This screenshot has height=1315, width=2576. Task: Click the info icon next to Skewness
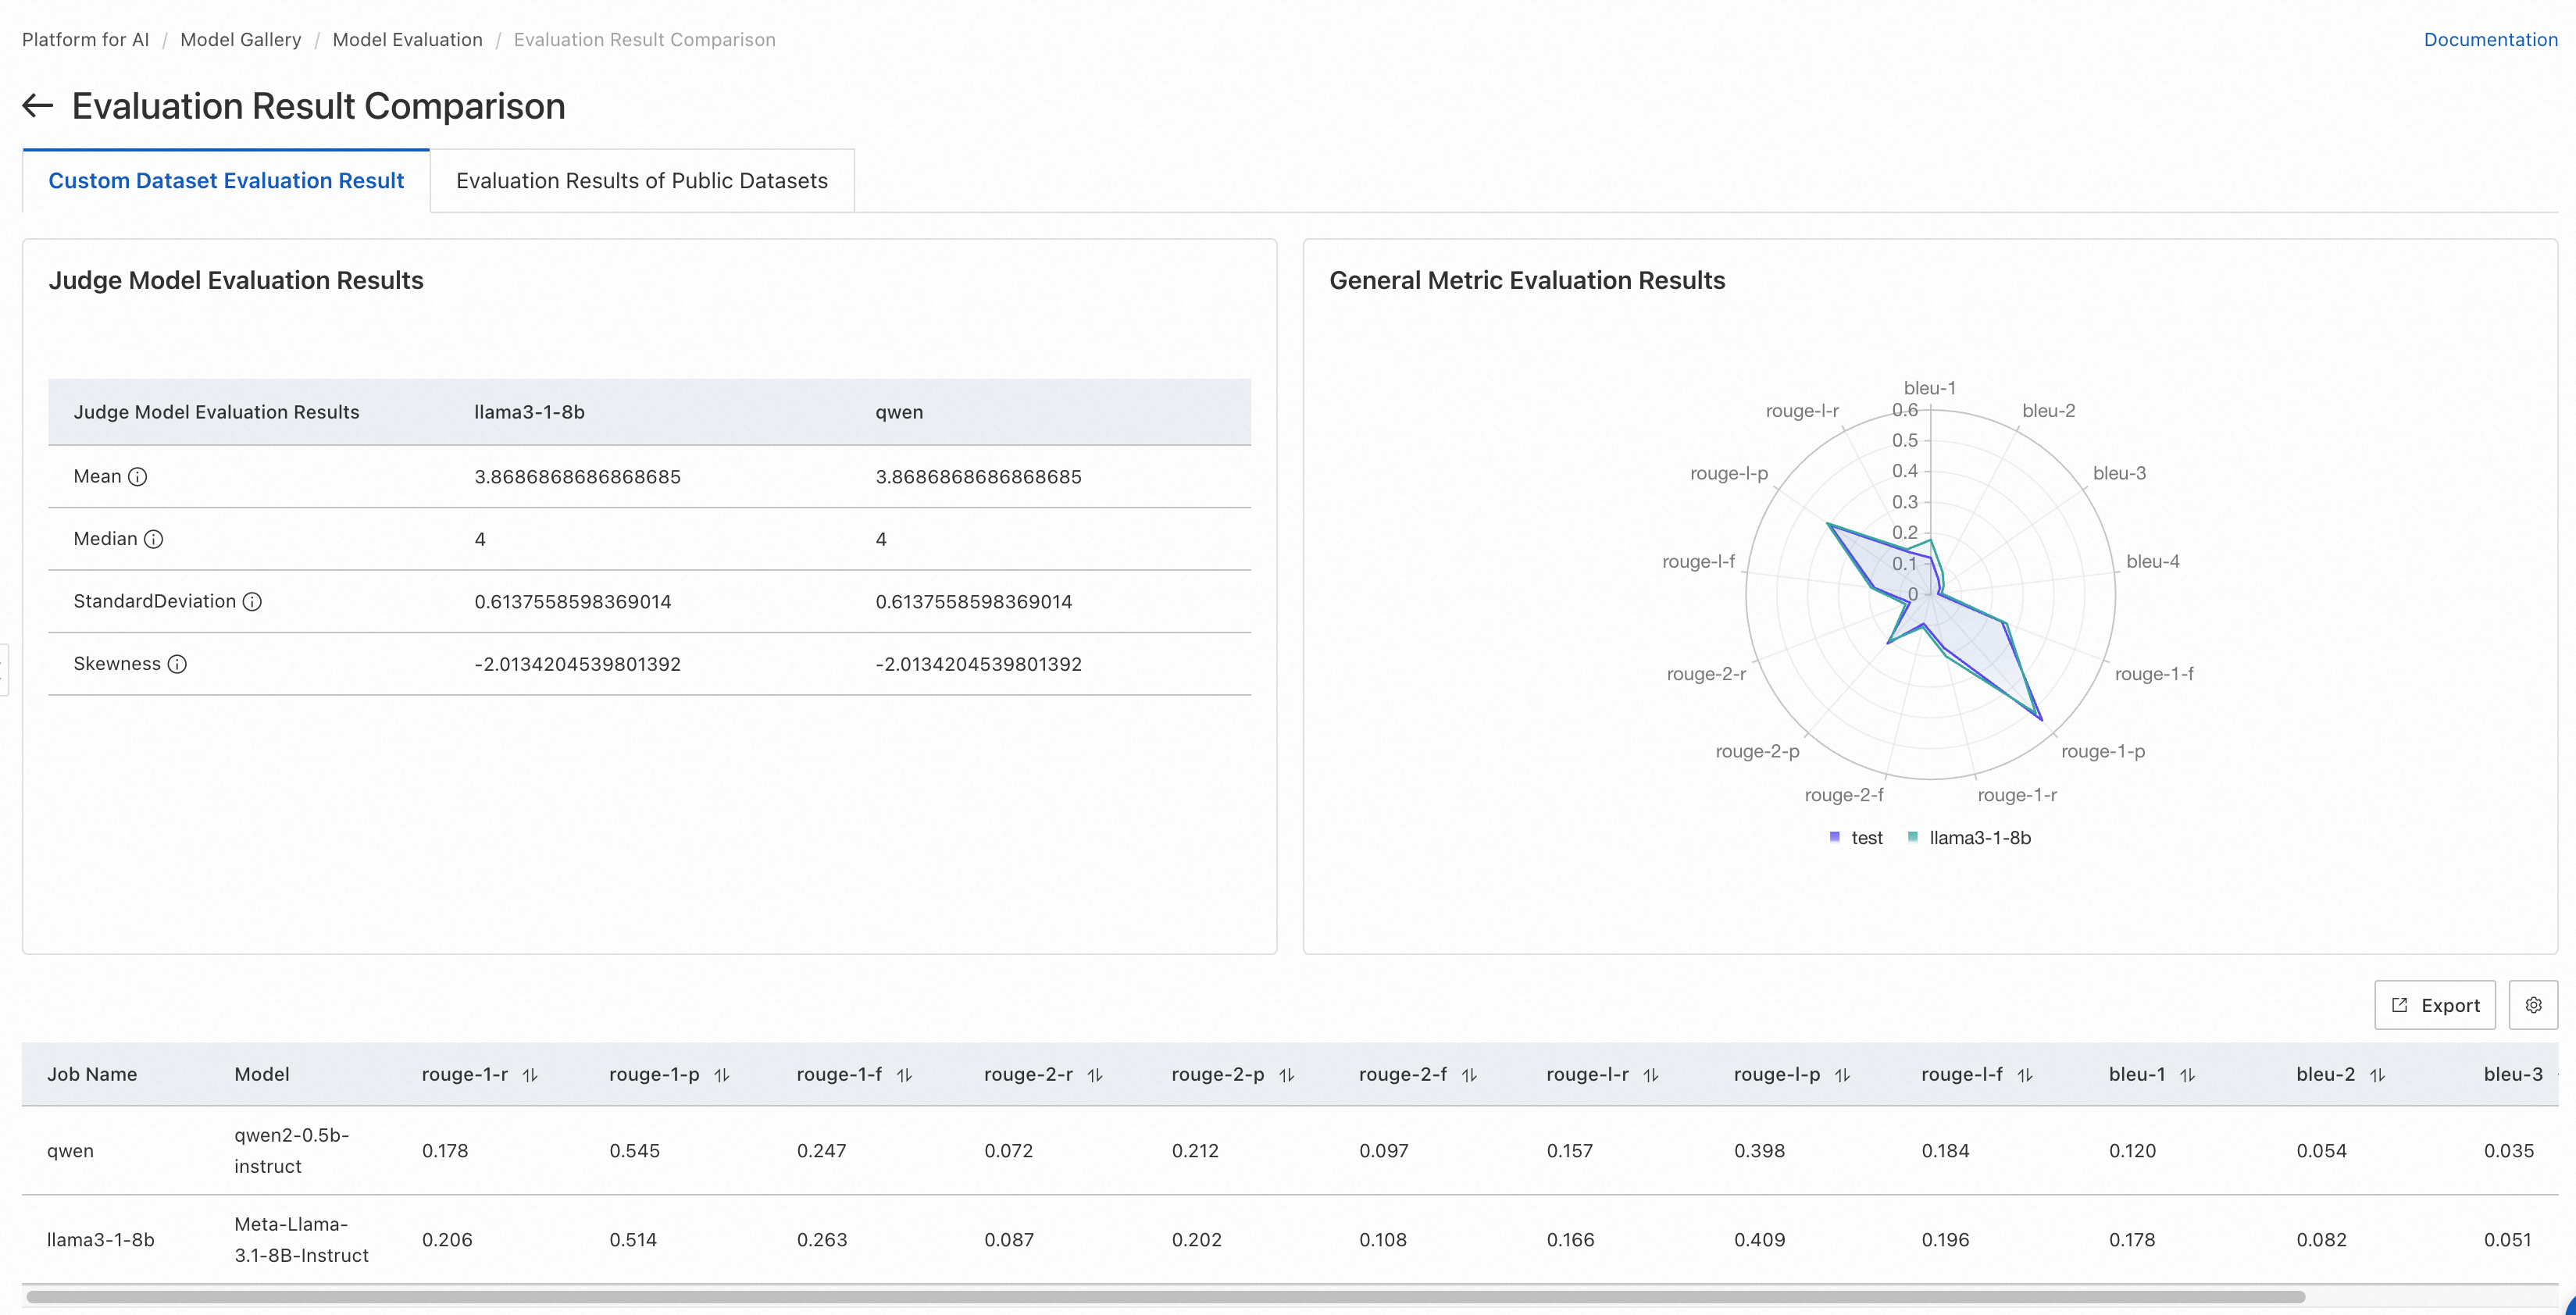pyautogui.click(x=177, y=664)
